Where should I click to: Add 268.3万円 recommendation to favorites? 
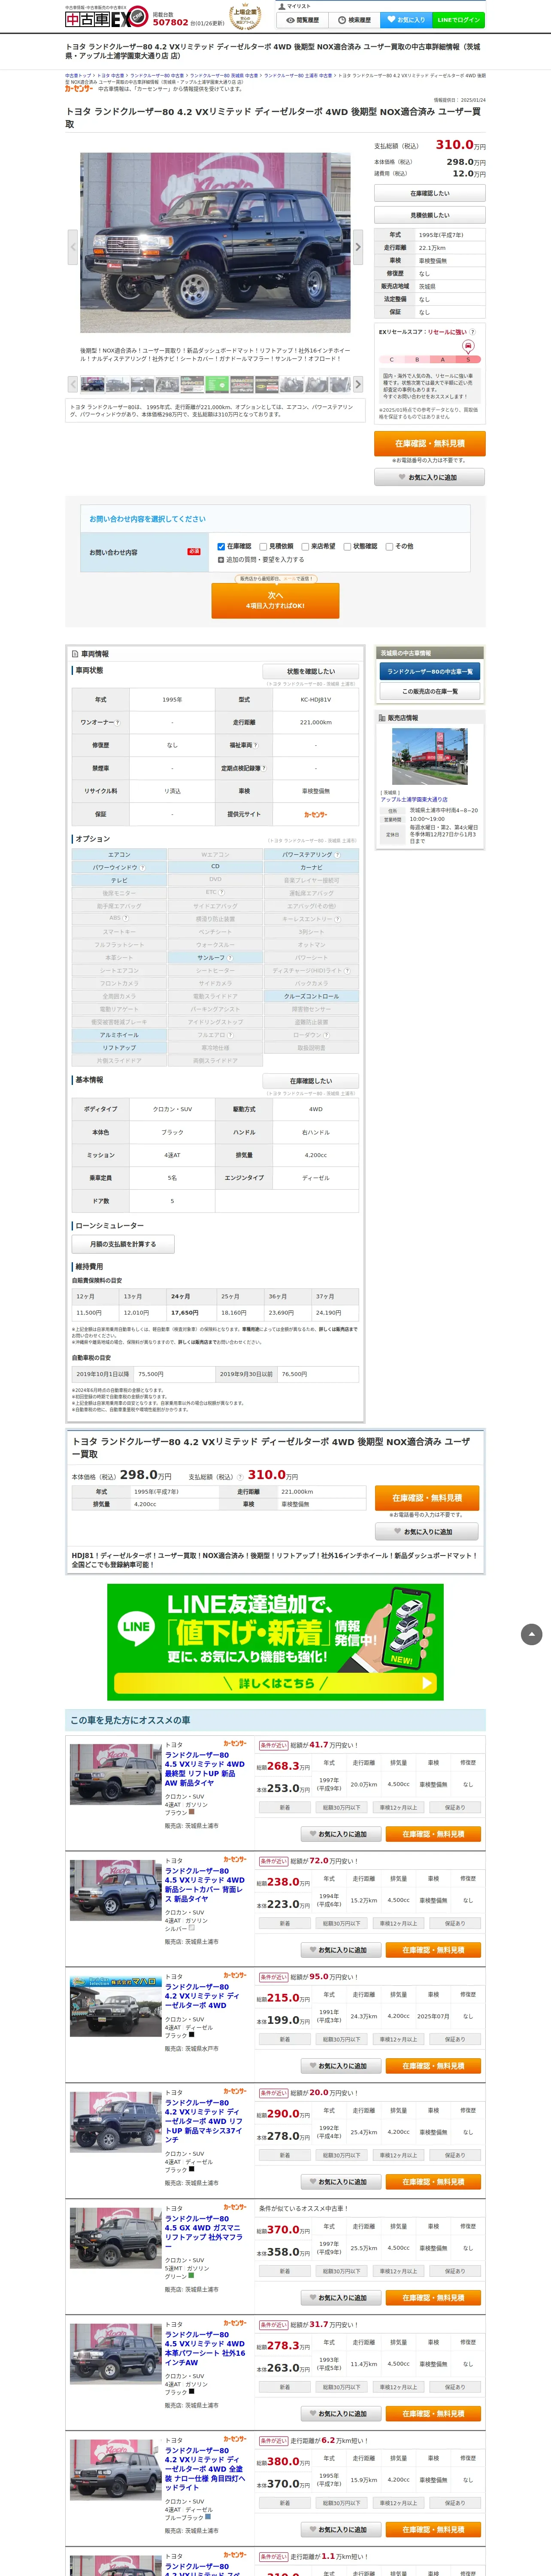tap(342, 1834)
